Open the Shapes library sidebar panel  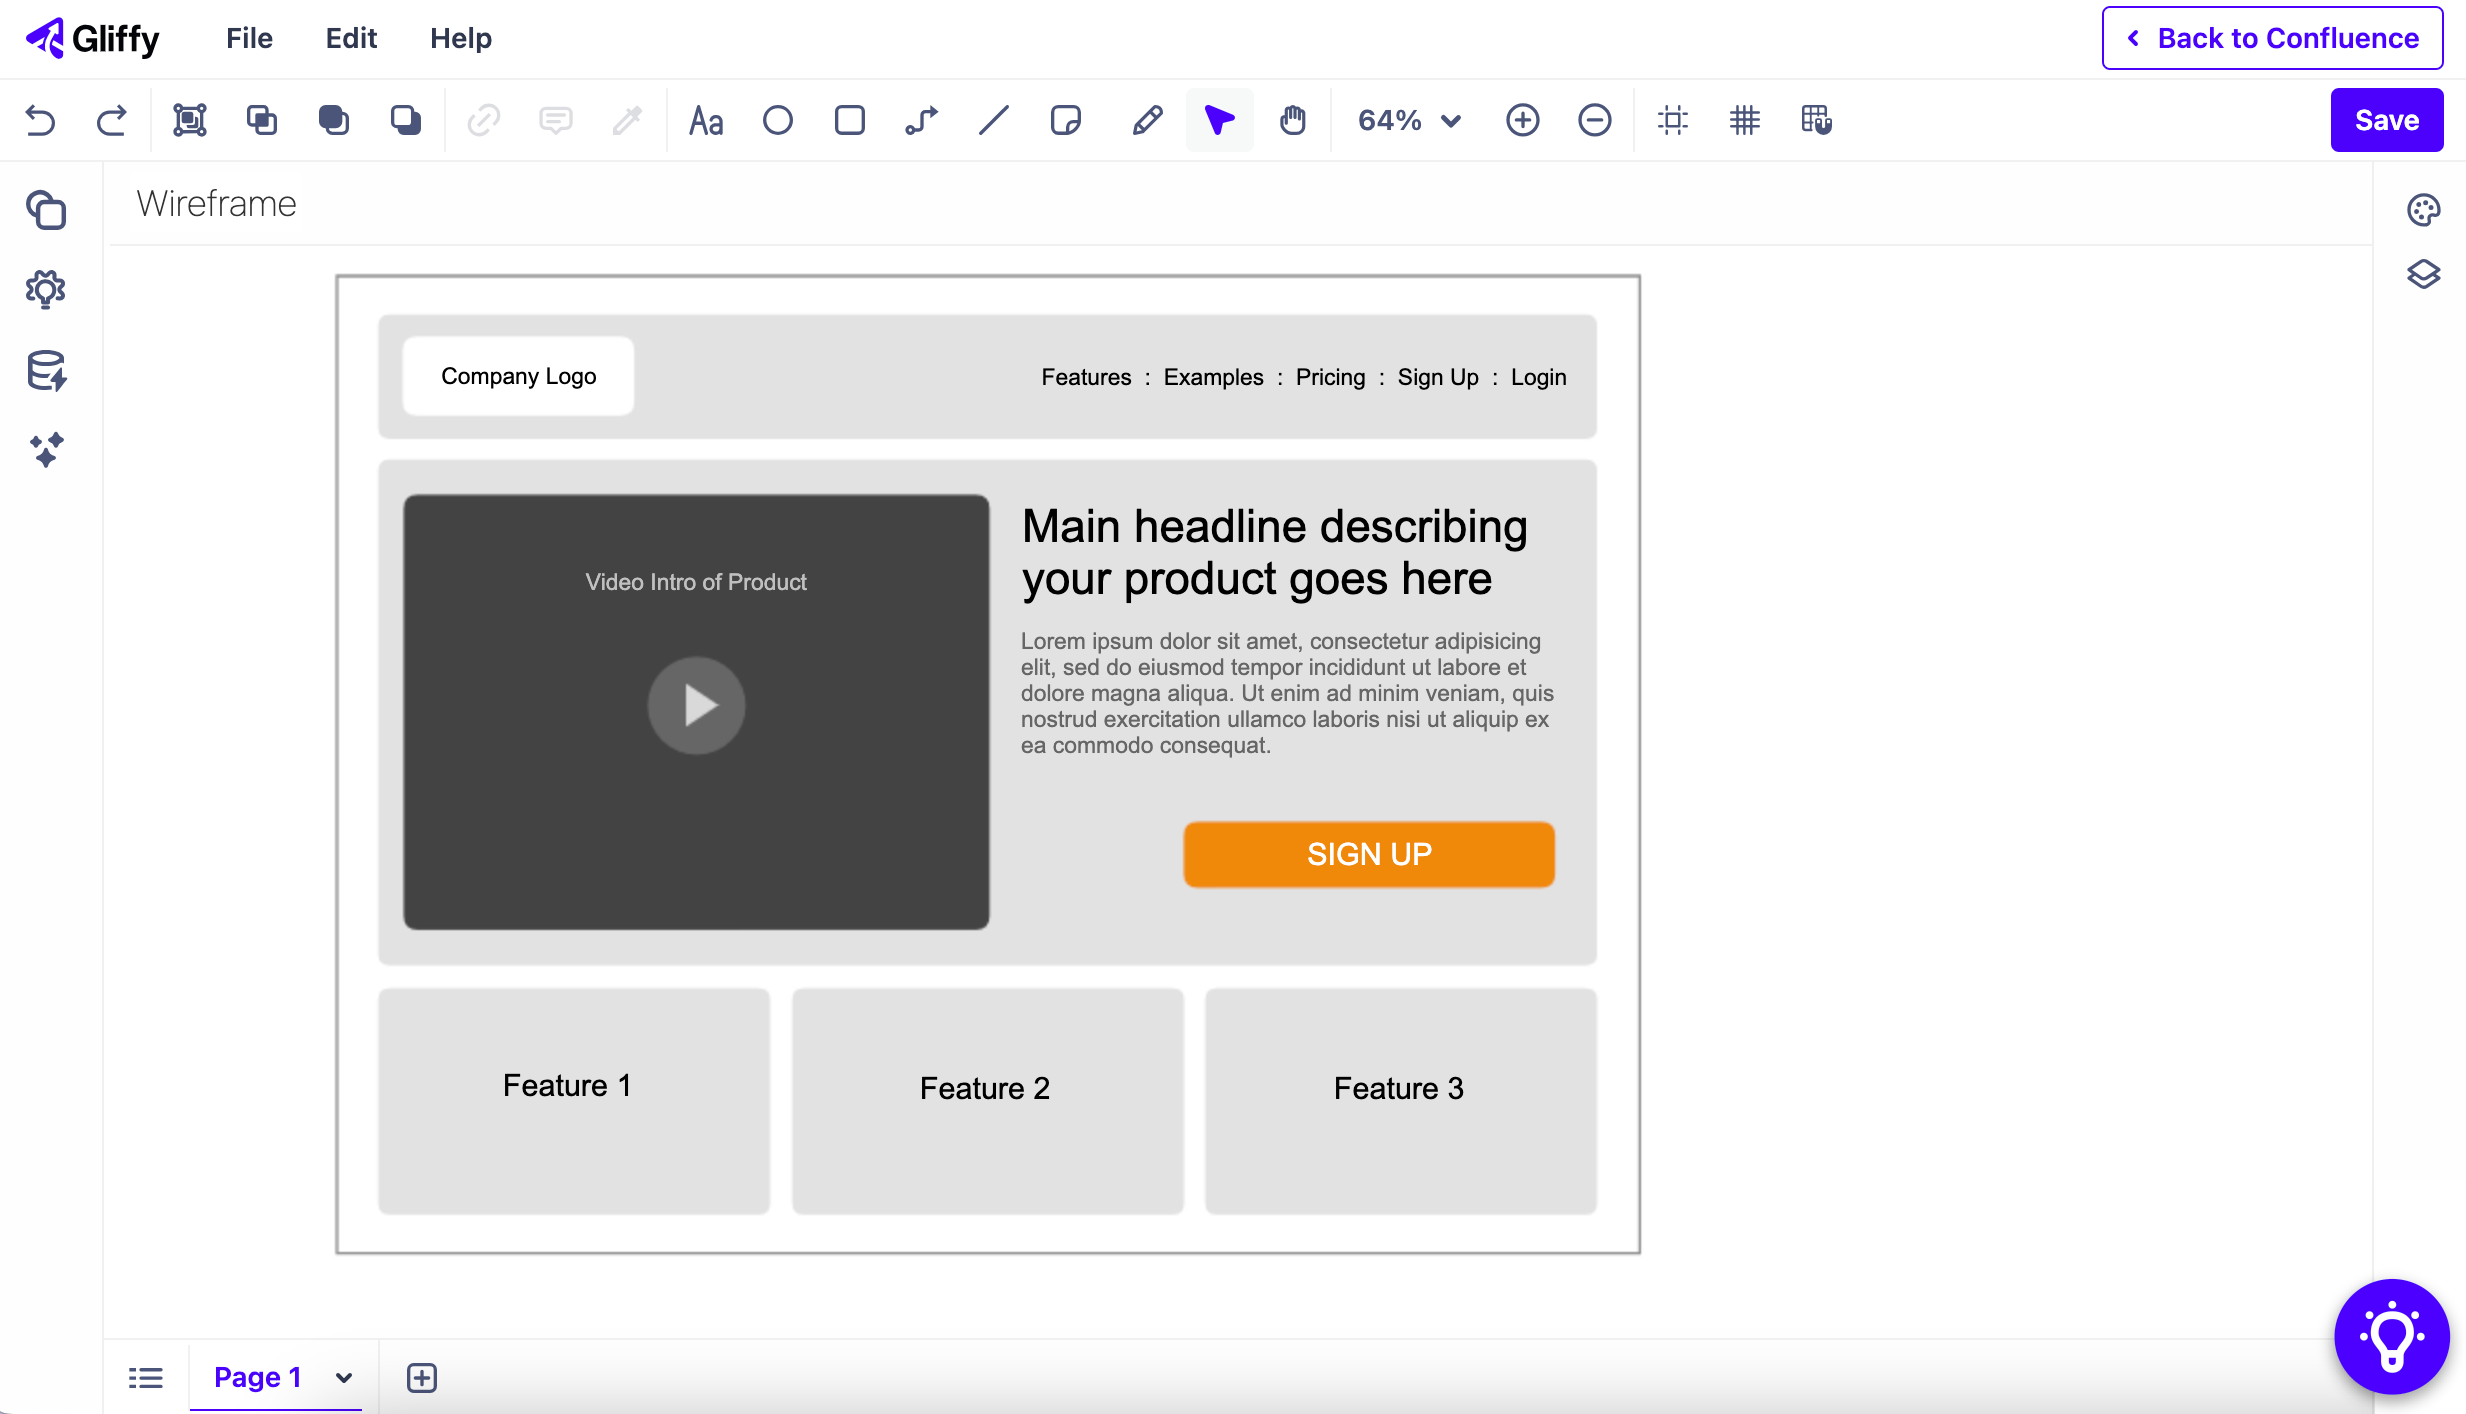(46, 210)
